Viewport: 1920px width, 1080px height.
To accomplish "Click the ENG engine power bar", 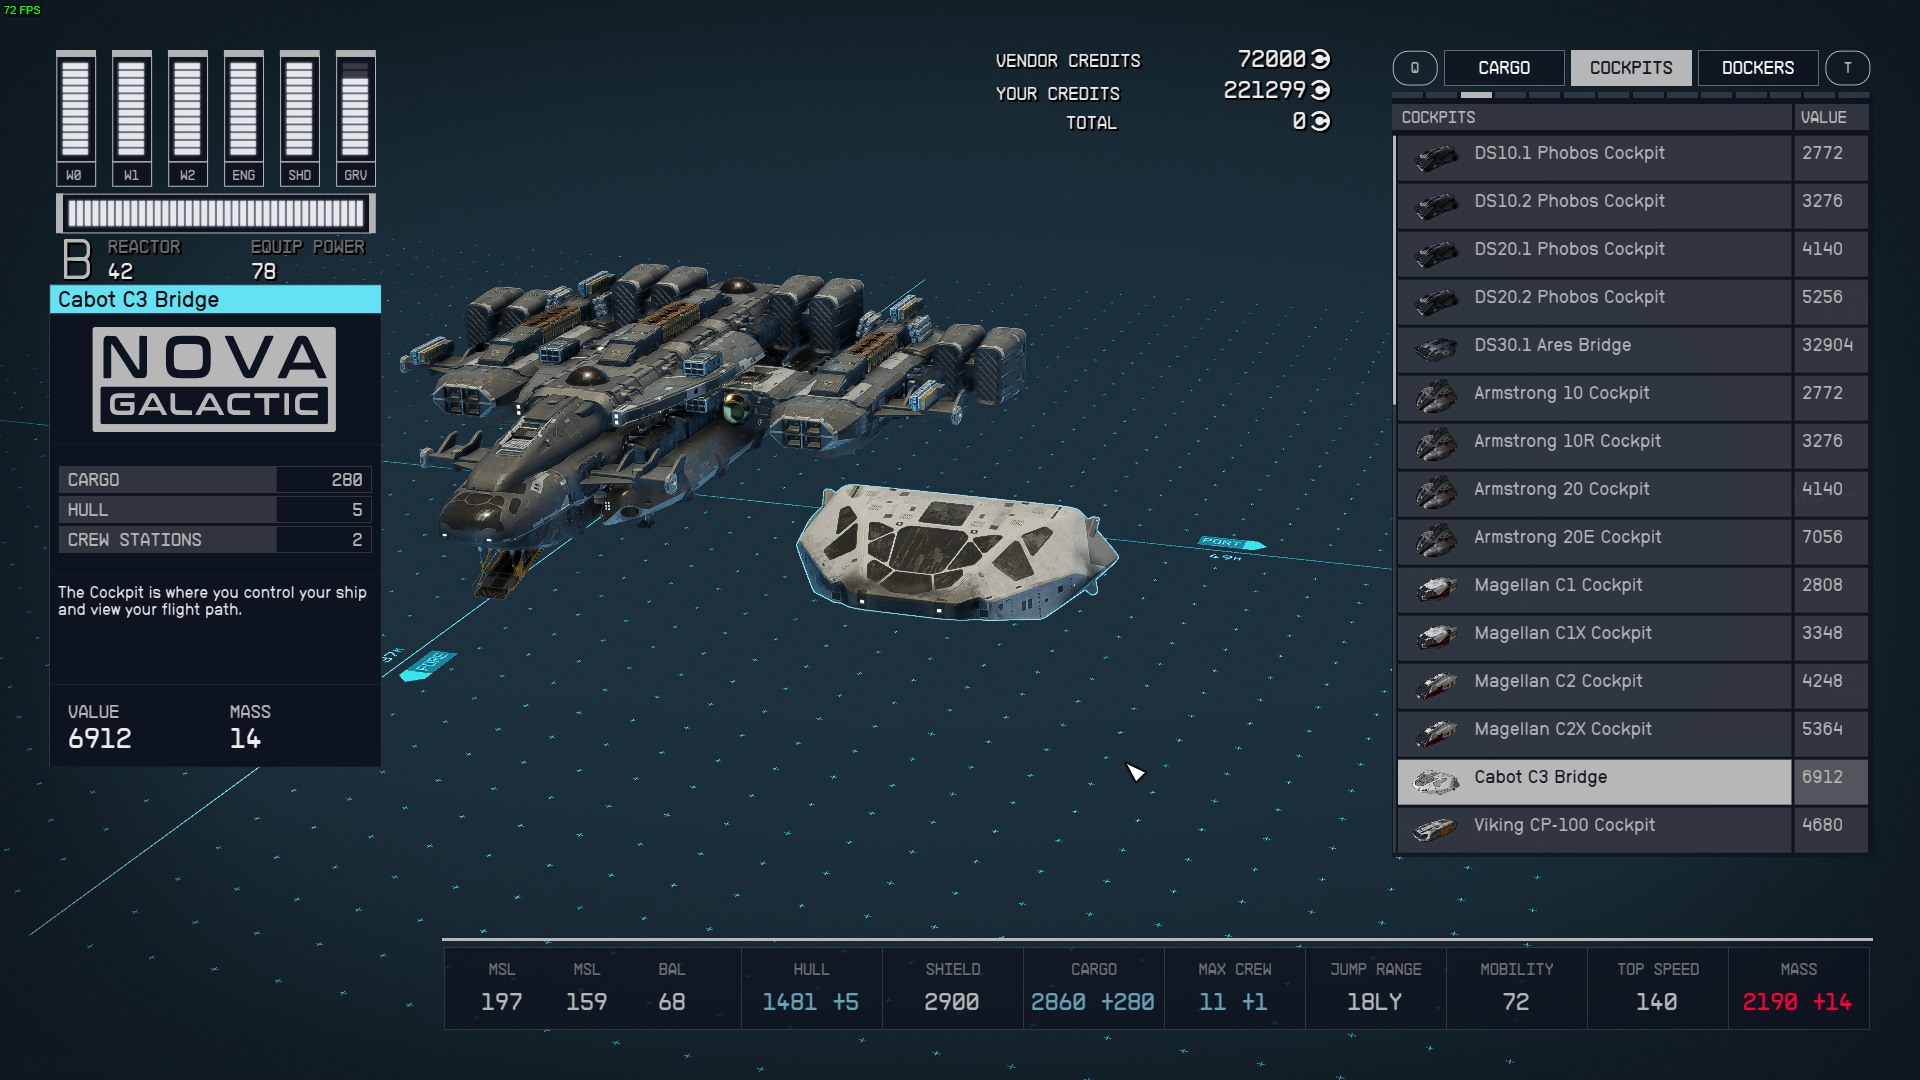I will pos(243,118).
